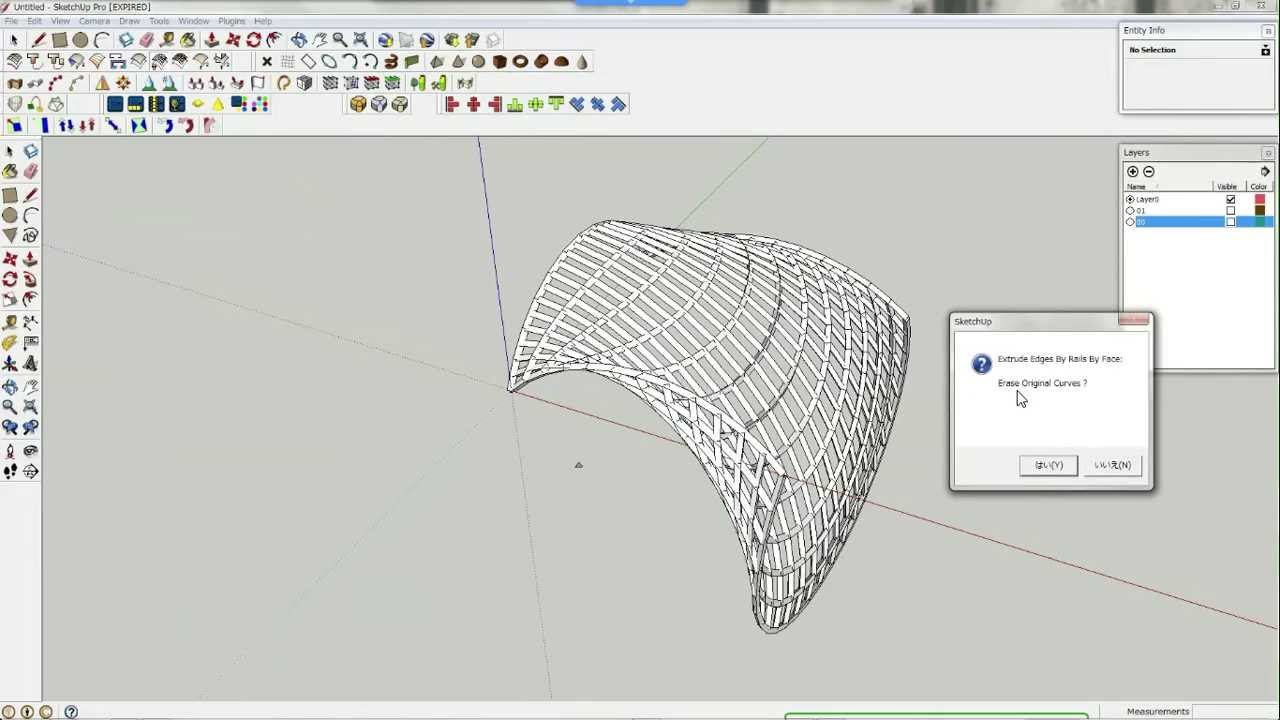
Task: Click the Add Layer plus icon
Action: tap(1132, 171)
